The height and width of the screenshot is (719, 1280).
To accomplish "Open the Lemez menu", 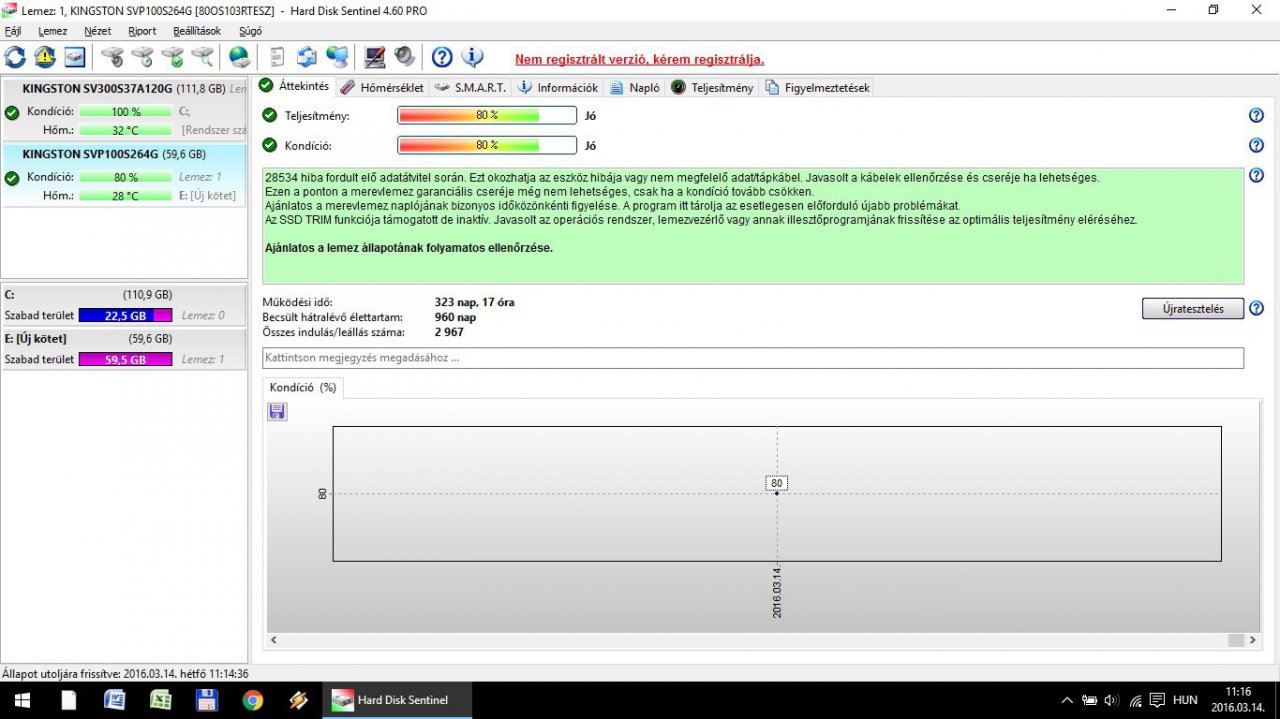I will click(x=53, y=31).
